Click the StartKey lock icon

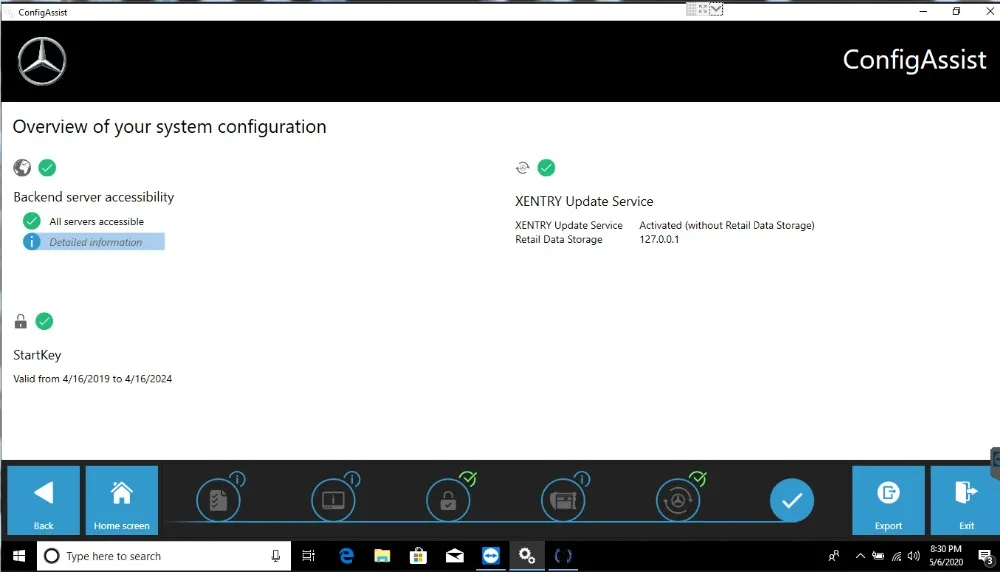point(21,321)
